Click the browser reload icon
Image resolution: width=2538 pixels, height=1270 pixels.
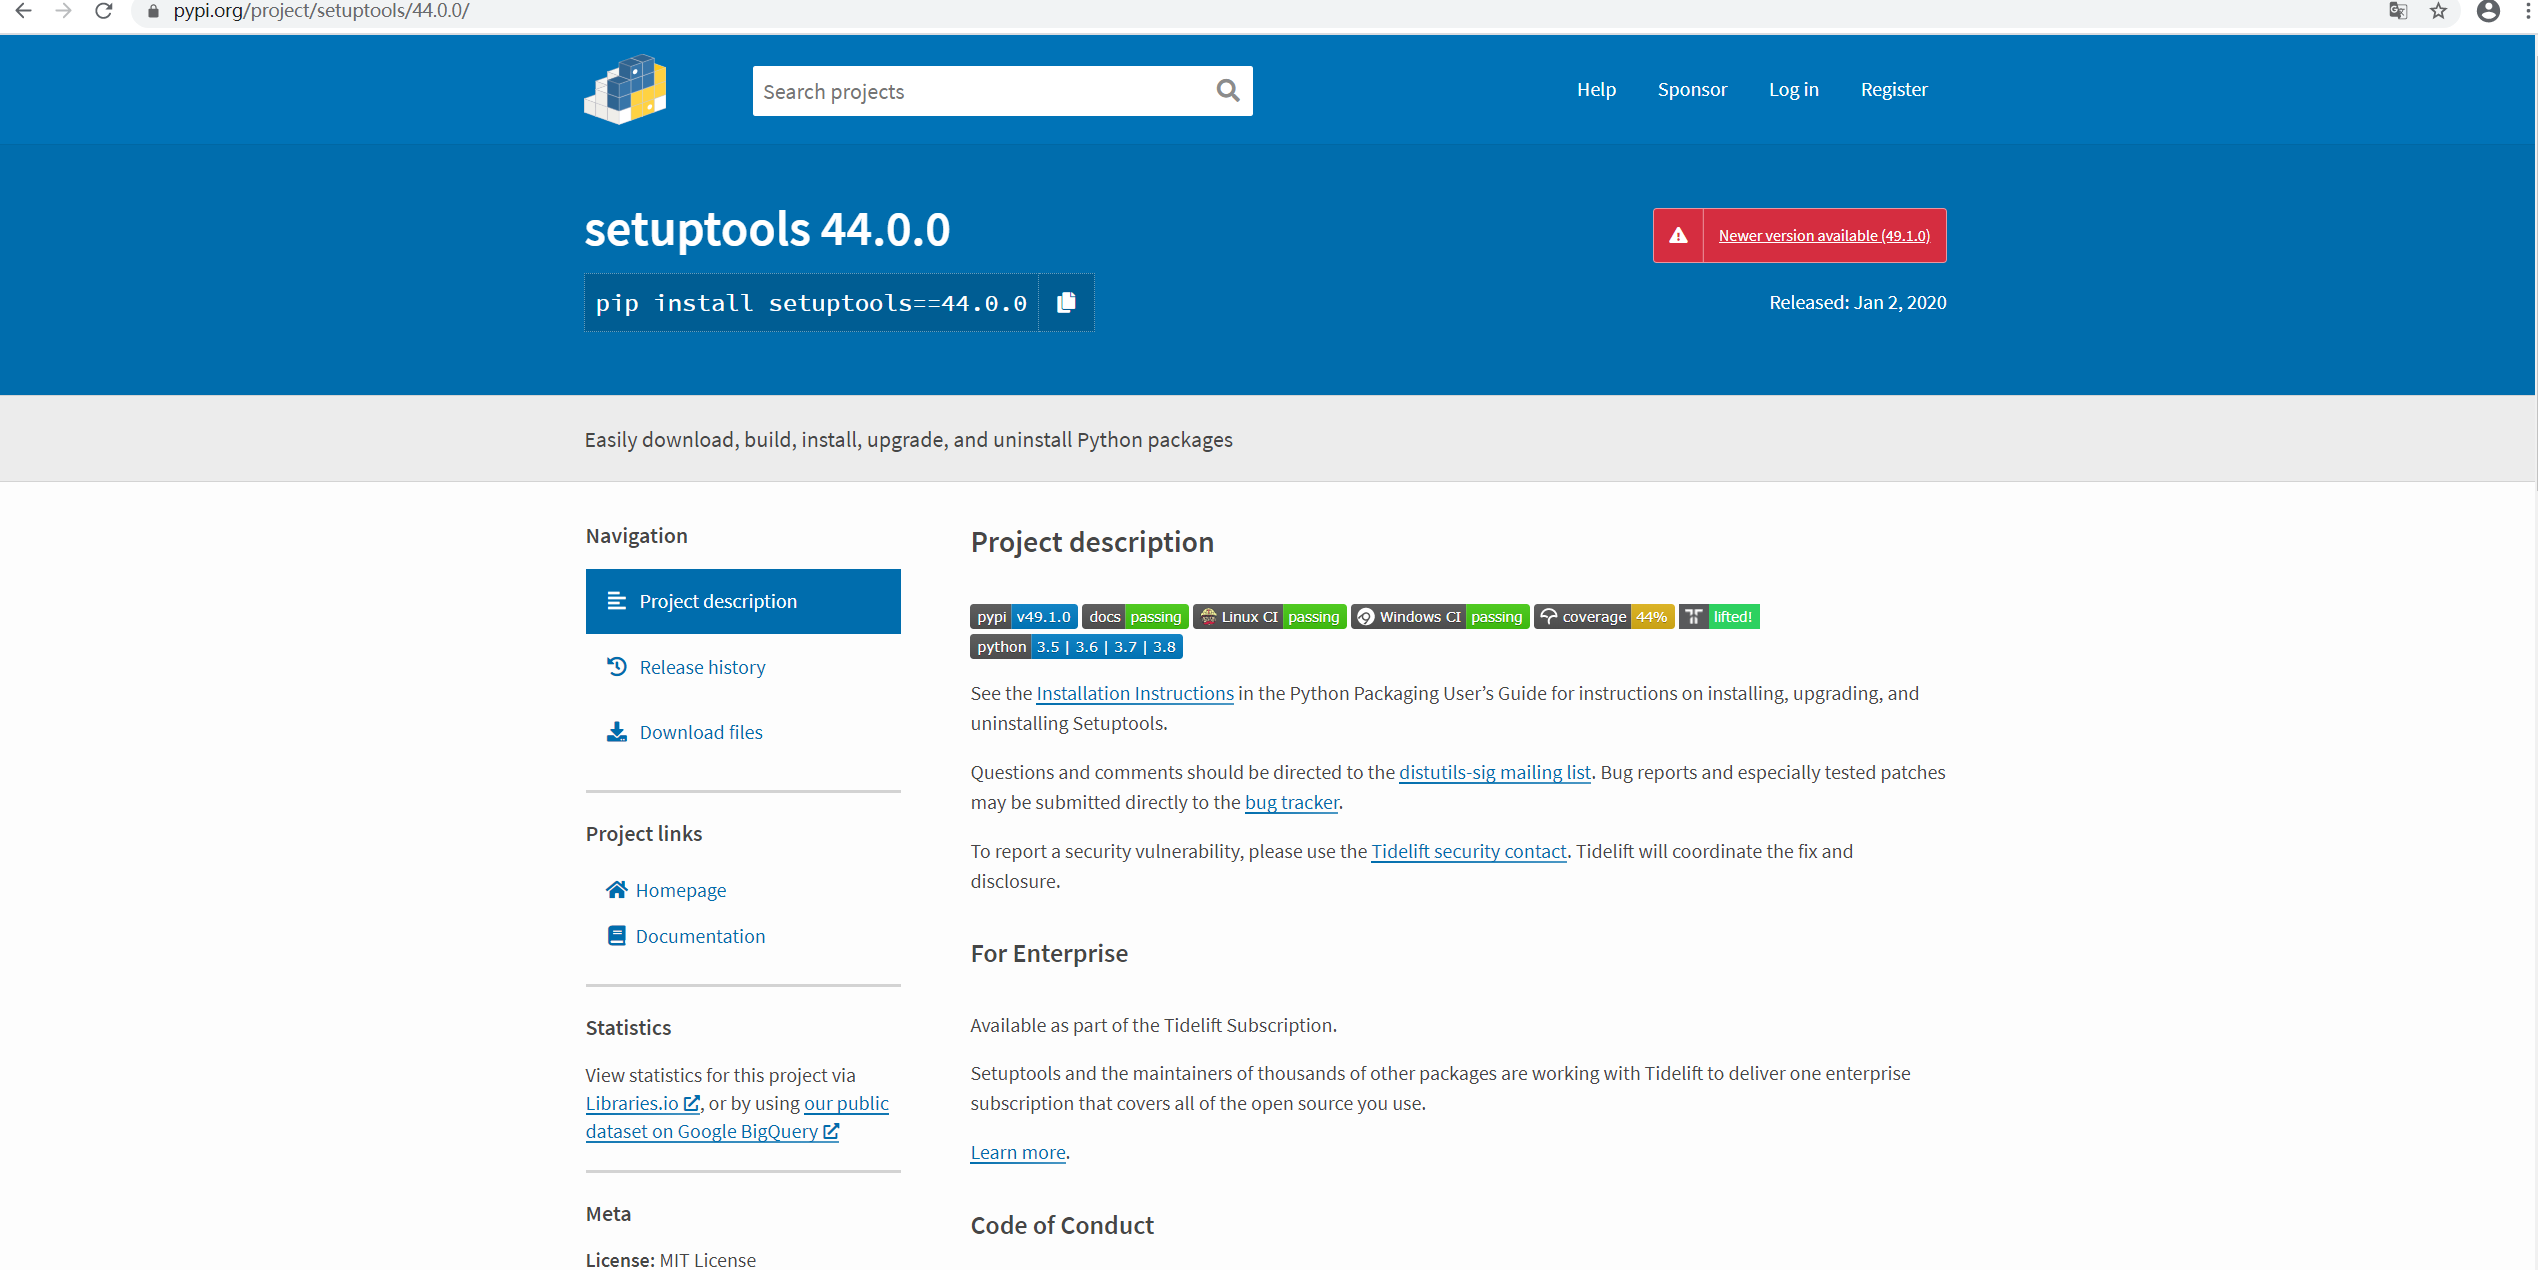[x=104, y=11]
